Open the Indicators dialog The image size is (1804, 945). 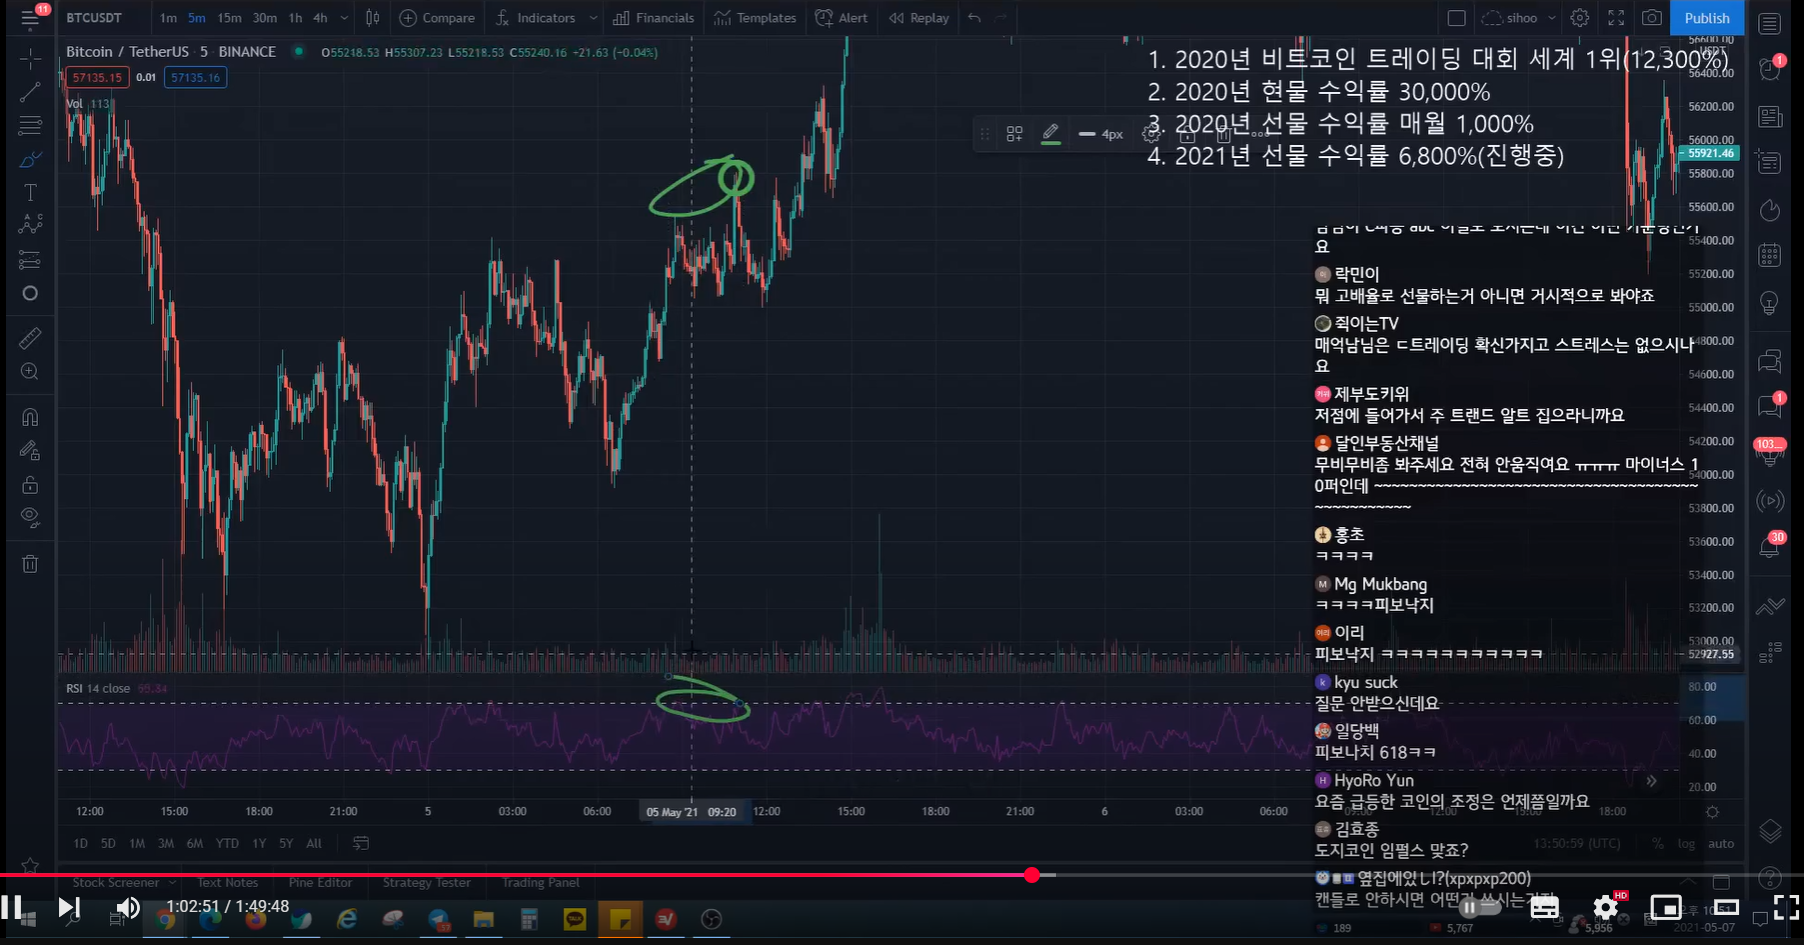tap(536, 18)
